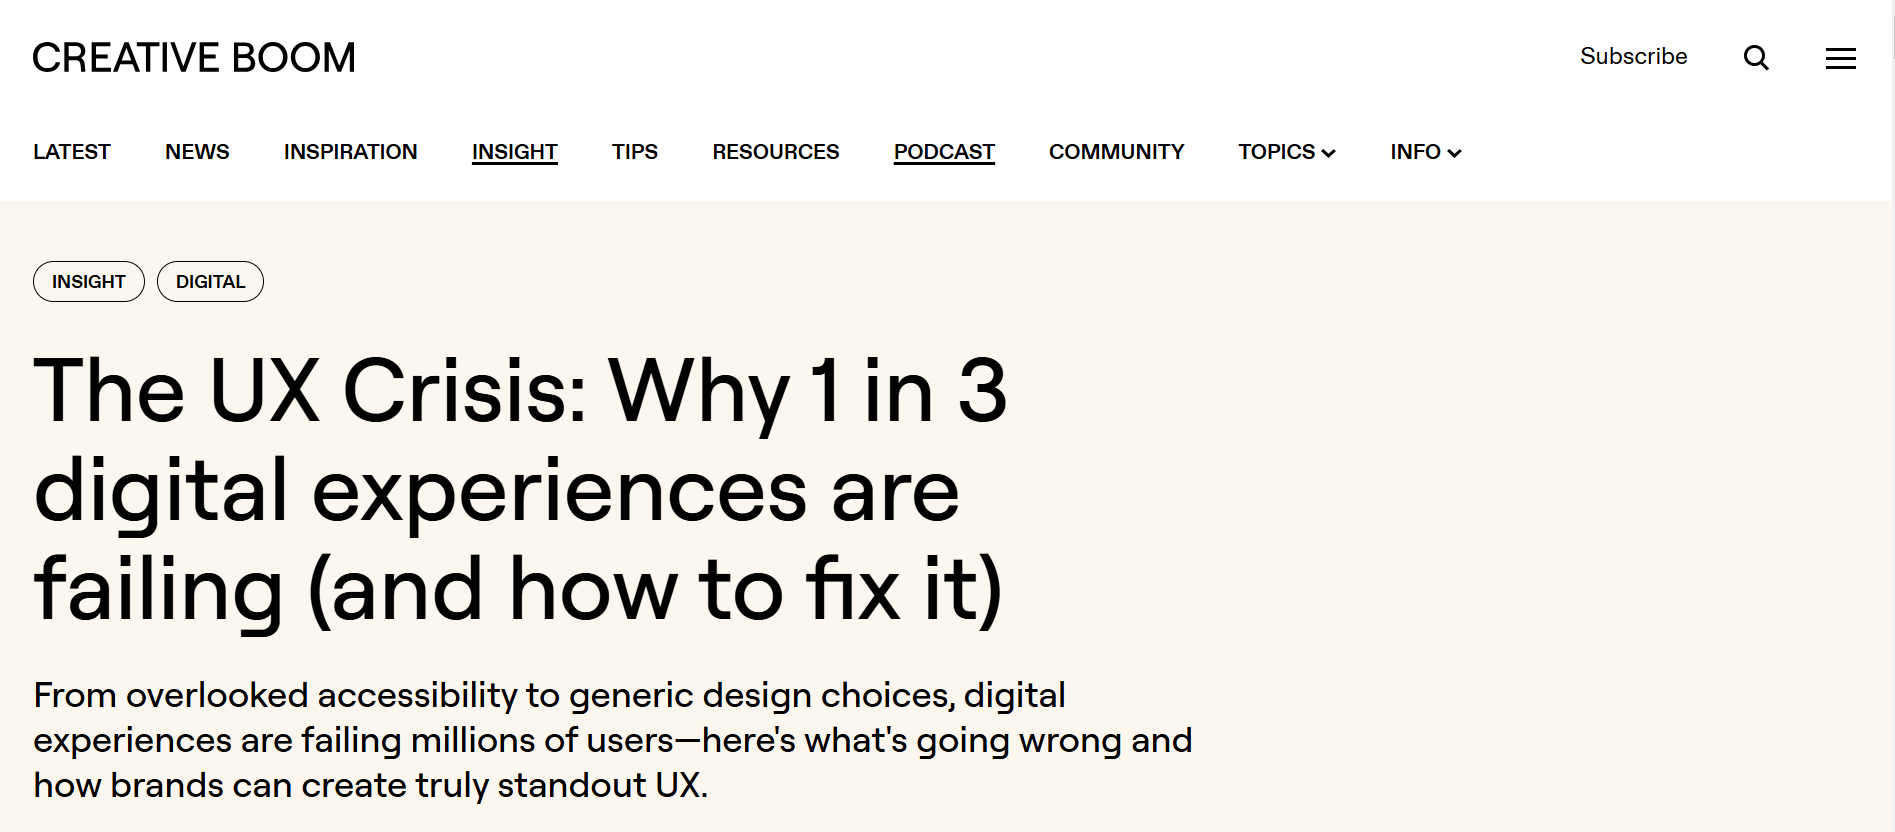The width and height of the screenshot is (1895, 832).
Task: Click the Subscribe link
Action: point(1633,57)
